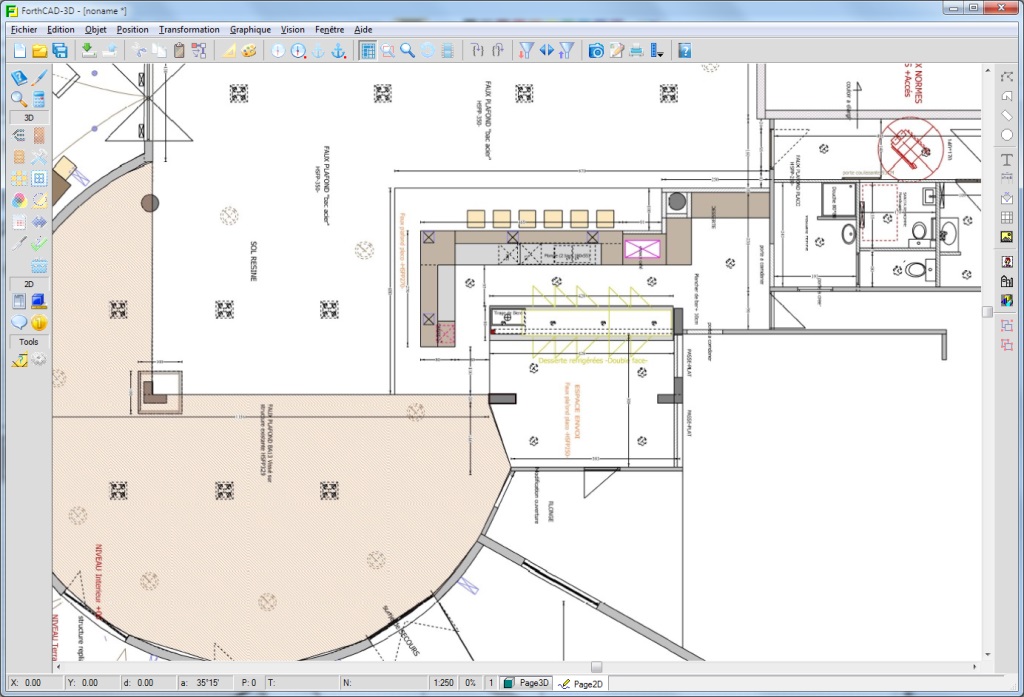Open the calculator tool in left panel
The image size is (1024, 697).
point(39,99)
